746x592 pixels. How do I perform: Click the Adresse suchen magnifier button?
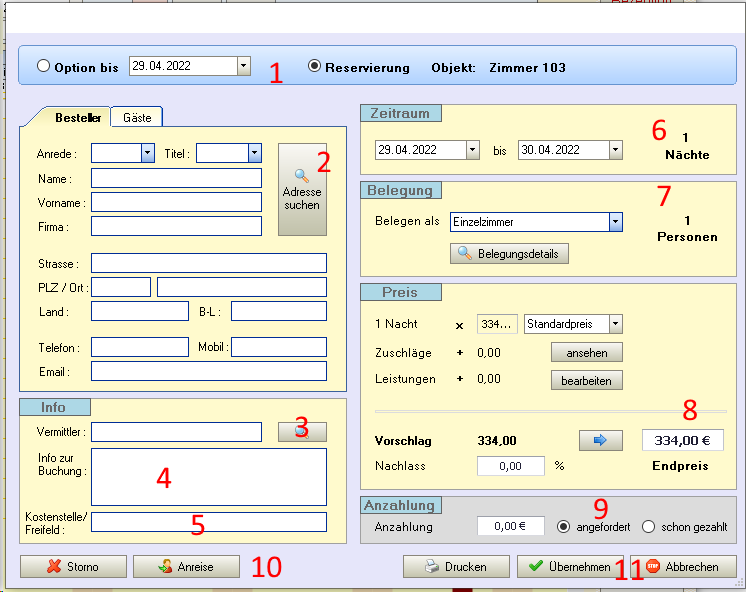click(302, 189)
